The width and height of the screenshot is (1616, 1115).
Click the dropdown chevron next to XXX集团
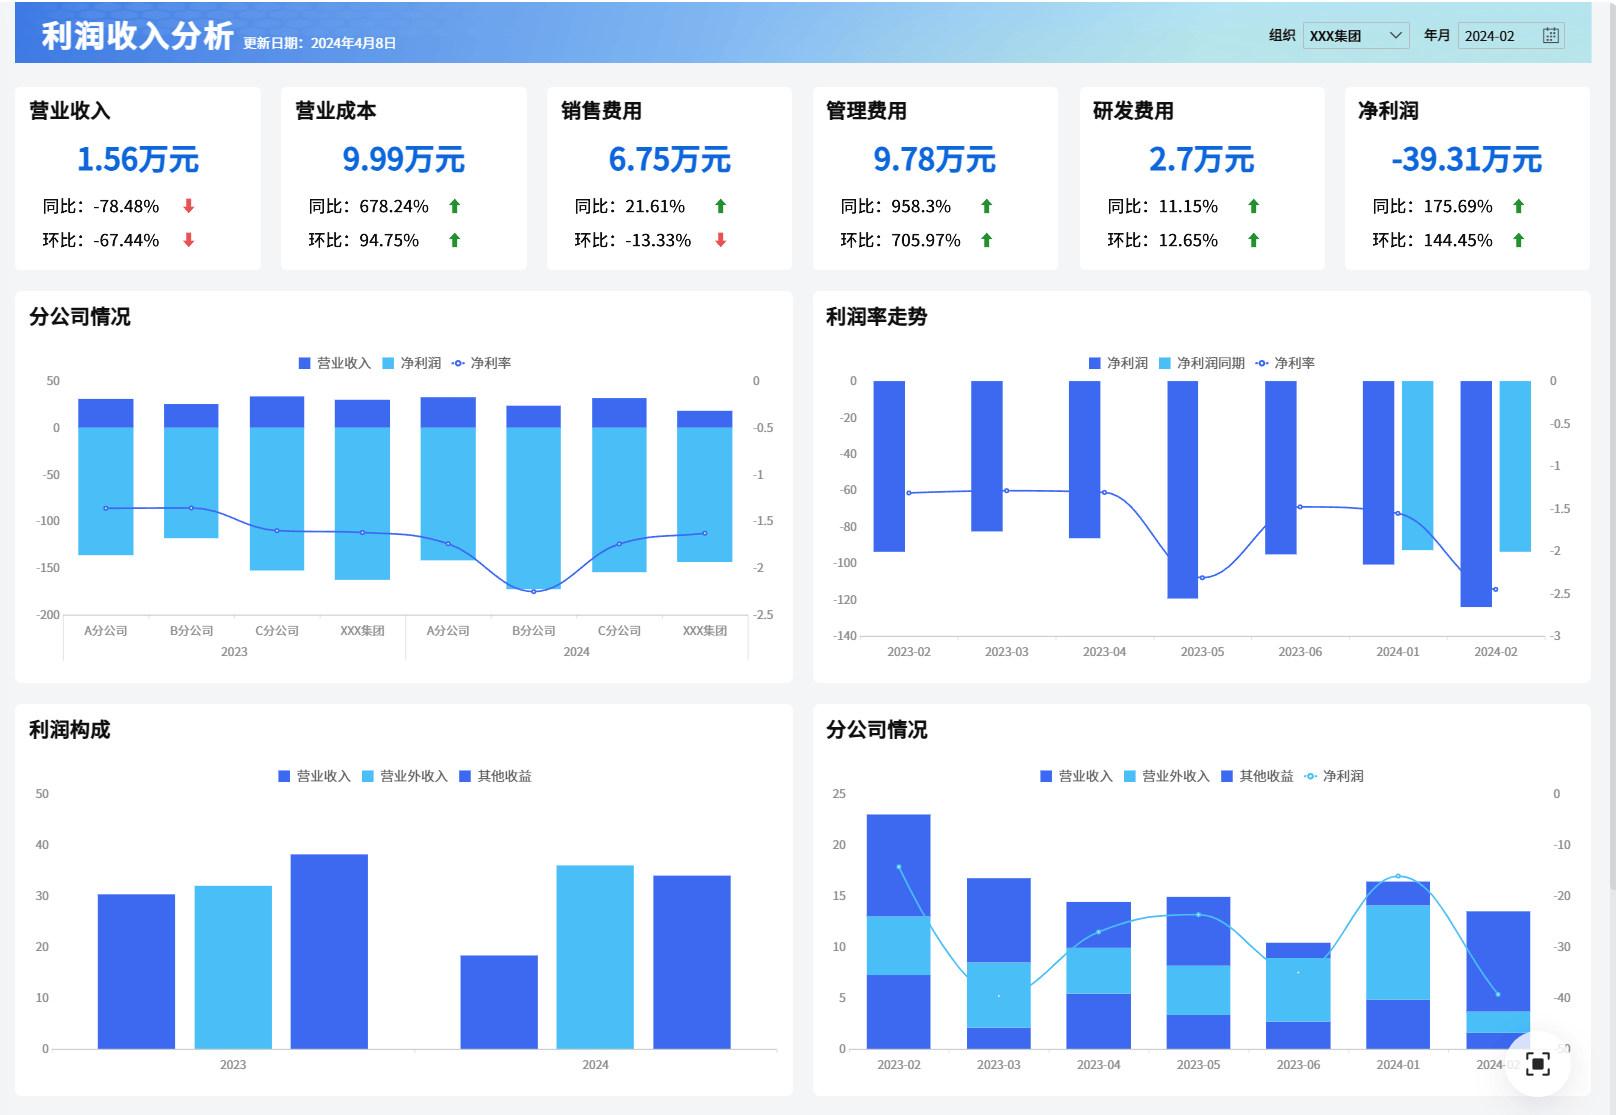click(1396, 36)
